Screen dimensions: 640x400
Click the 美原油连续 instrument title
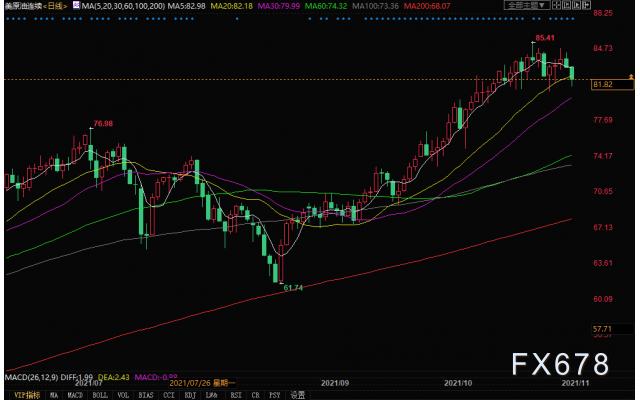point(23,6)
